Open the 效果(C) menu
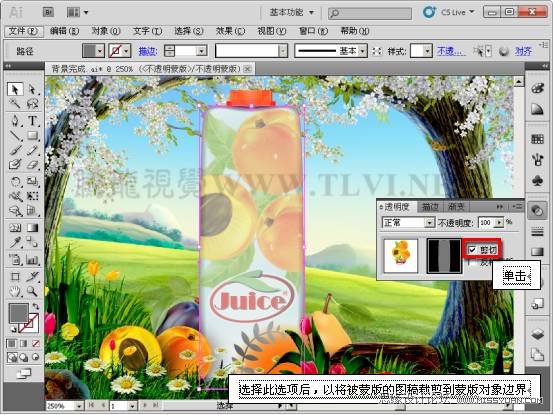Viewport: 553px width, 415px height. click(230, 31)
